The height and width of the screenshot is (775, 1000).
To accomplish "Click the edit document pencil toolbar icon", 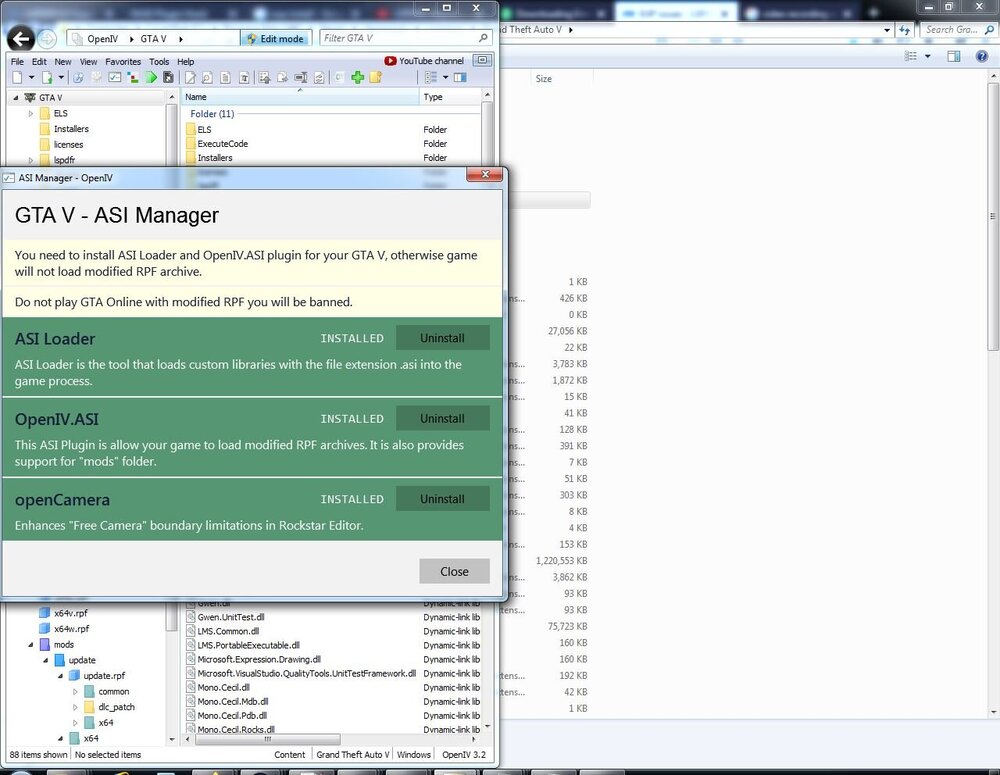I will pos(190,77).
